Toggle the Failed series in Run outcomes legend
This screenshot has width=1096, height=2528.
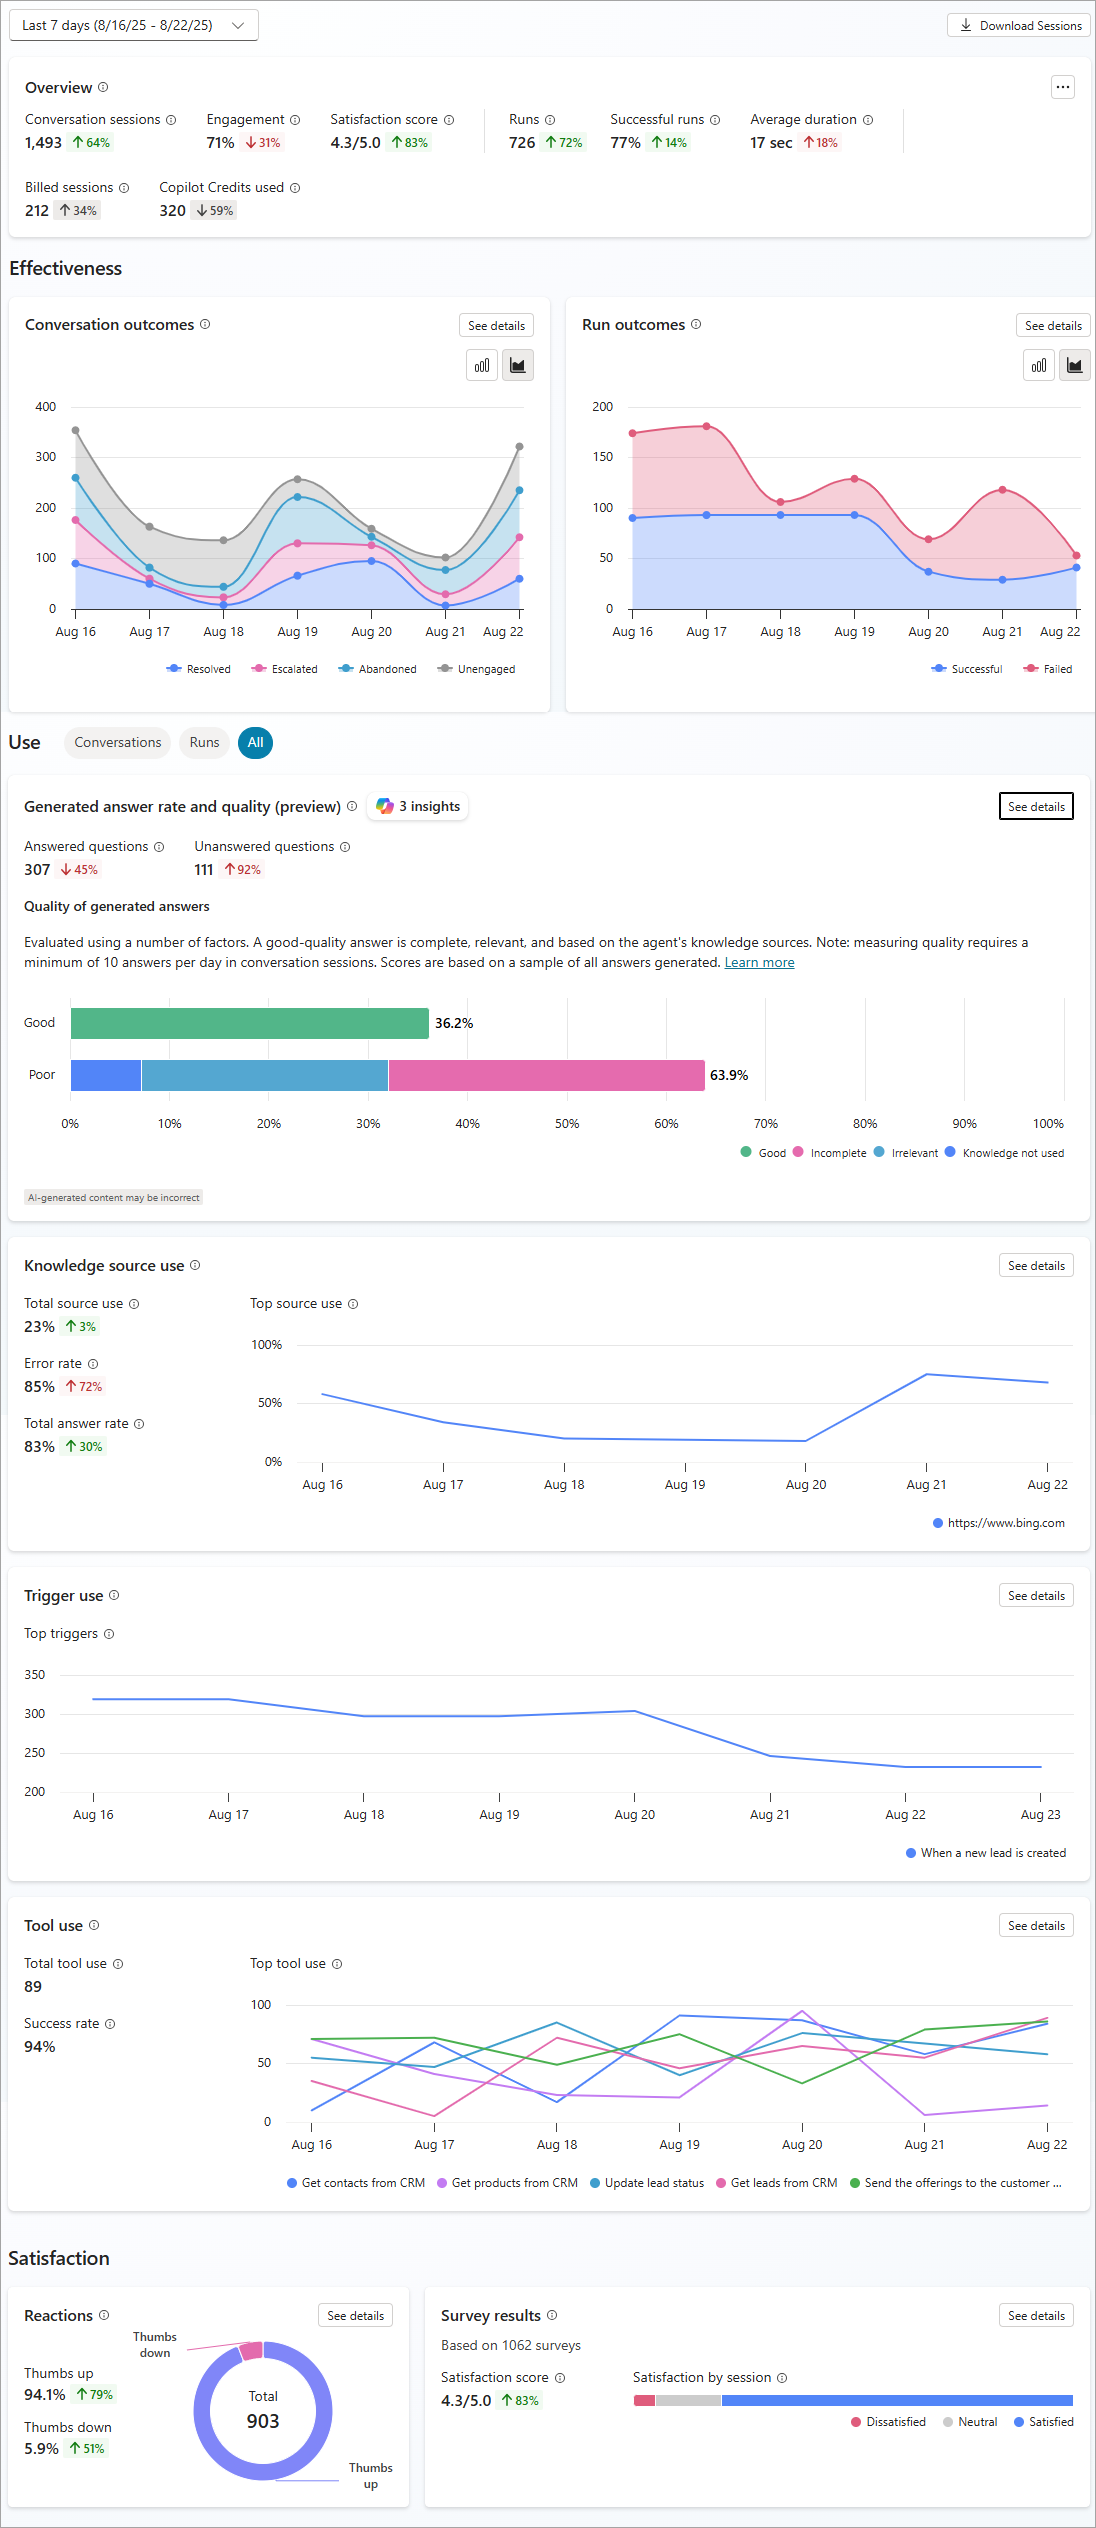point(1048,669)
